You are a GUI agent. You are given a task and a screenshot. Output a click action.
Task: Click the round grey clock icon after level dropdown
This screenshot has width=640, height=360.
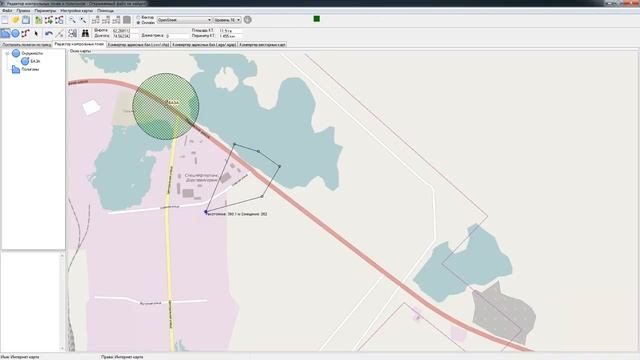[247, 20]
